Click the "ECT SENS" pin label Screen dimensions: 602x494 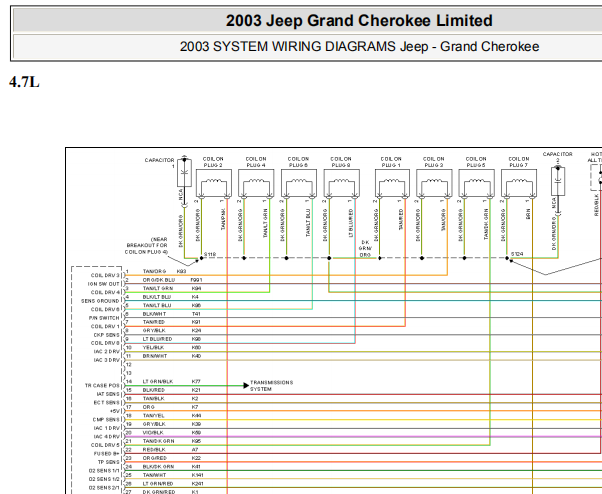tap(107, 403)
